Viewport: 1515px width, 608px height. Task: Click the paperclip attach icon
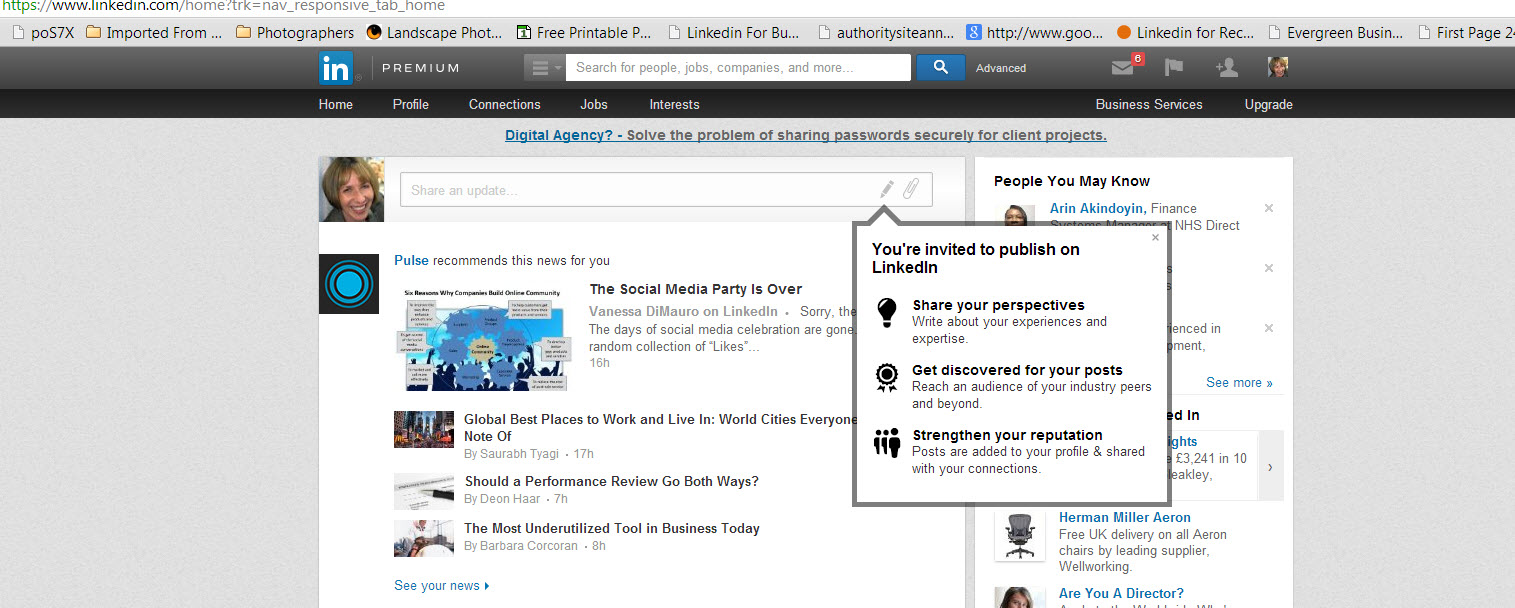click(x=911, y=189)
